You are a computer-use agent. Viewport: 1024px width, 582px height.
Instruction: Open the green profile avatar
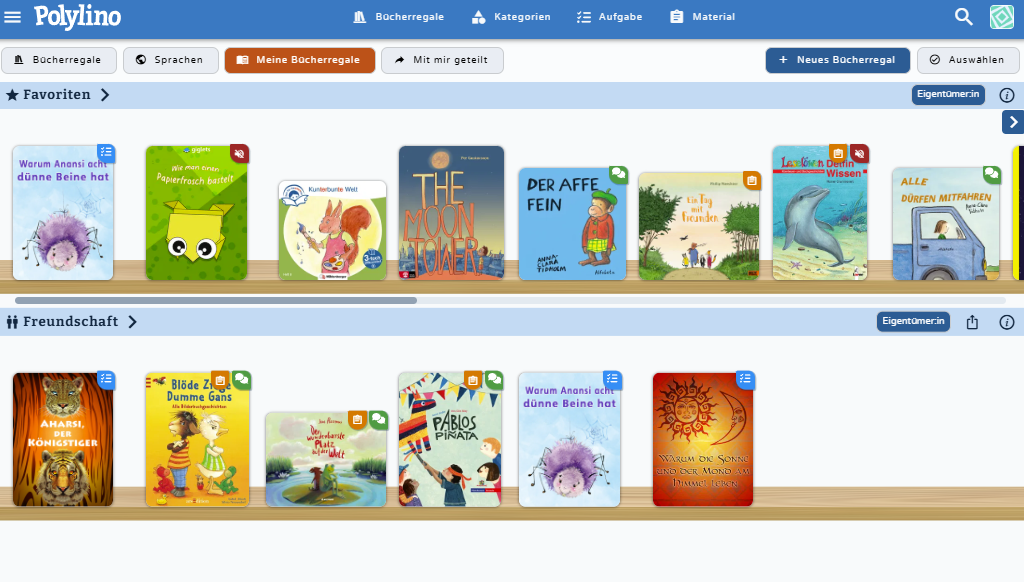coord(1002,17)
